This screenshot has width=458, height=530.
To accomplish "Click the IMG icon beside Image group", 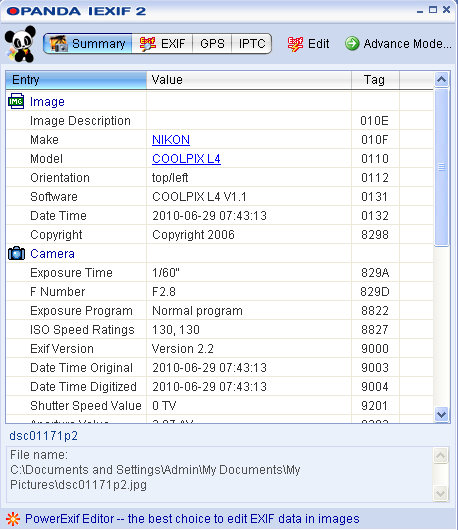I will (16, 101).
